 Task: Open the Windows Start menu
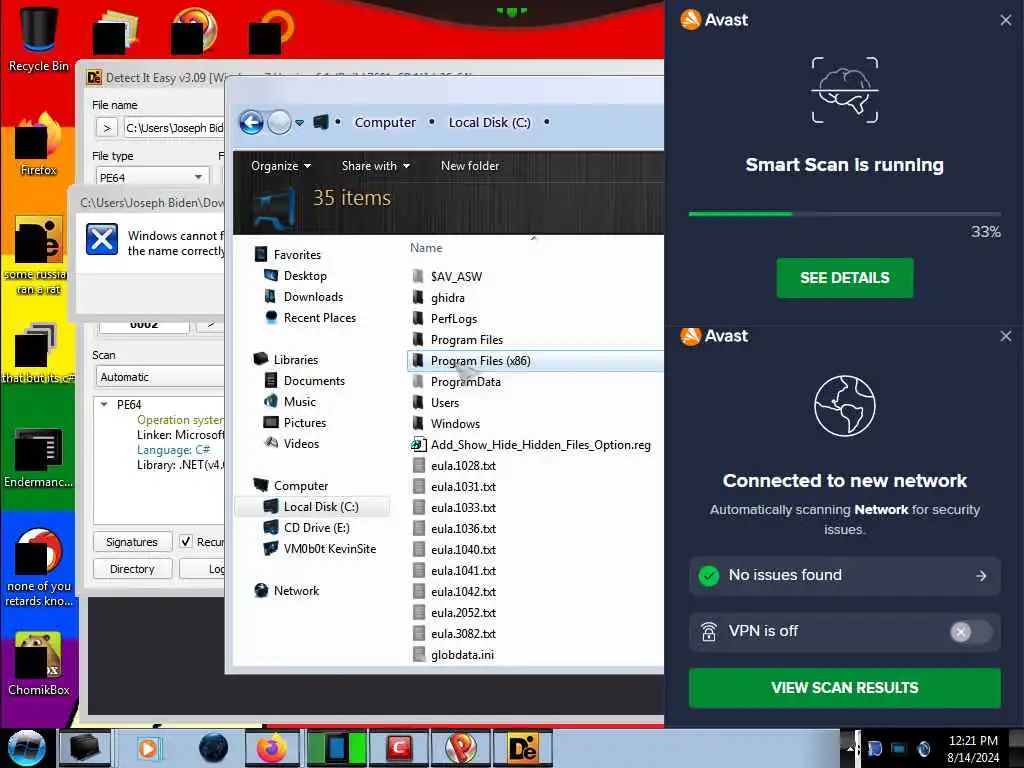tap(26, 748)
